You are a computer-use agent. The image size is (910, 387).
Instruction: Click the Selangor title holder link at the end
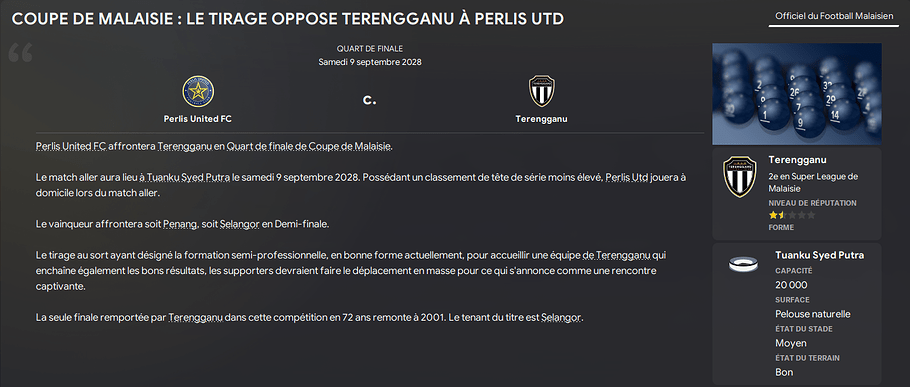(560, 318)
